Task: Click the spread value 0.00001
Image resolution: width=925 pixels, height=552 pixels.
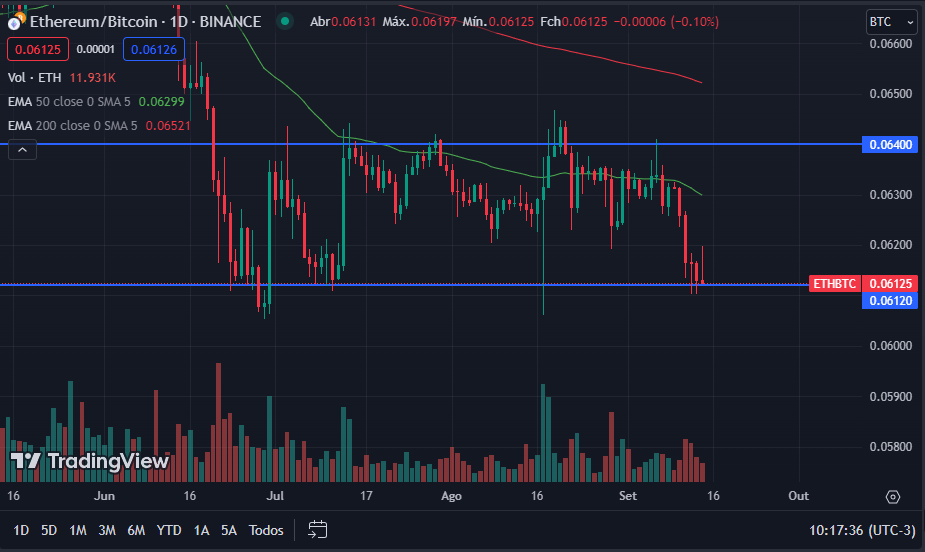Action: [96, 50]
